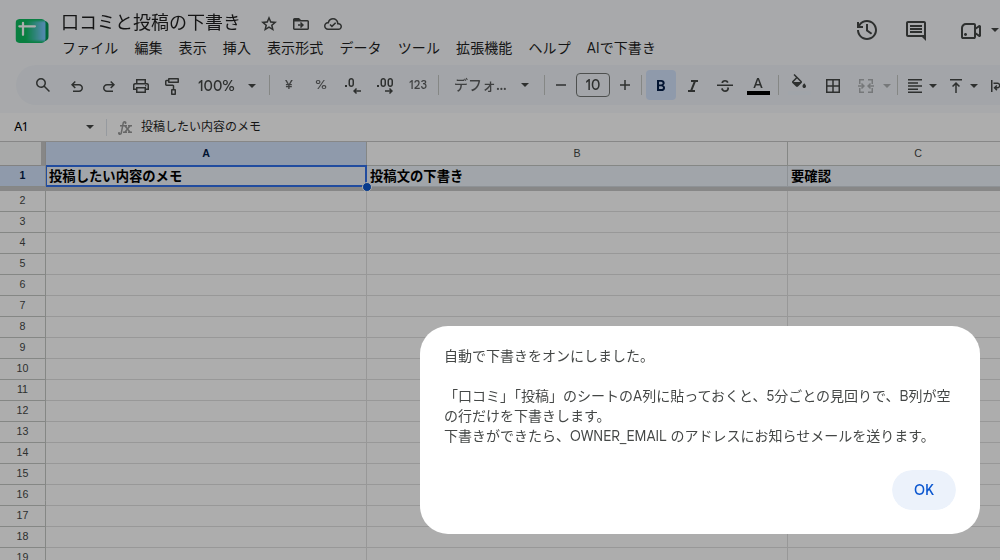The width and height of the screenshot is (1000, 560).
Task: Open version history clock icon
Action: pos(866,30)
